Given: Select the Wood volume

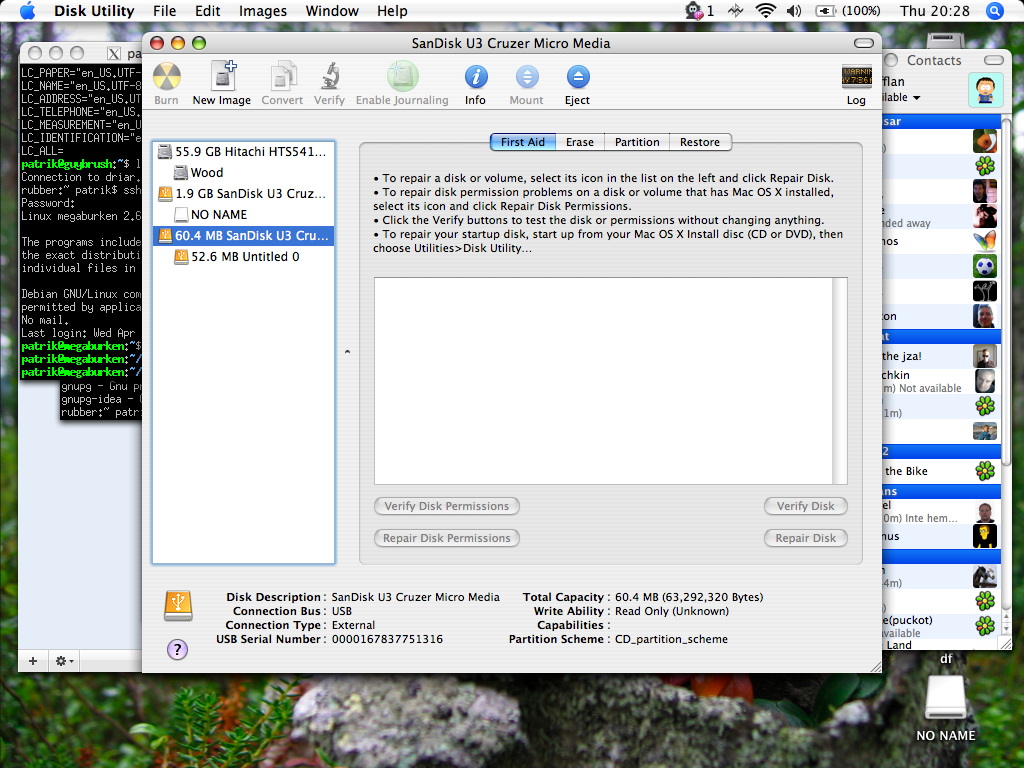Looking at the screenshot, I should 244,172.
